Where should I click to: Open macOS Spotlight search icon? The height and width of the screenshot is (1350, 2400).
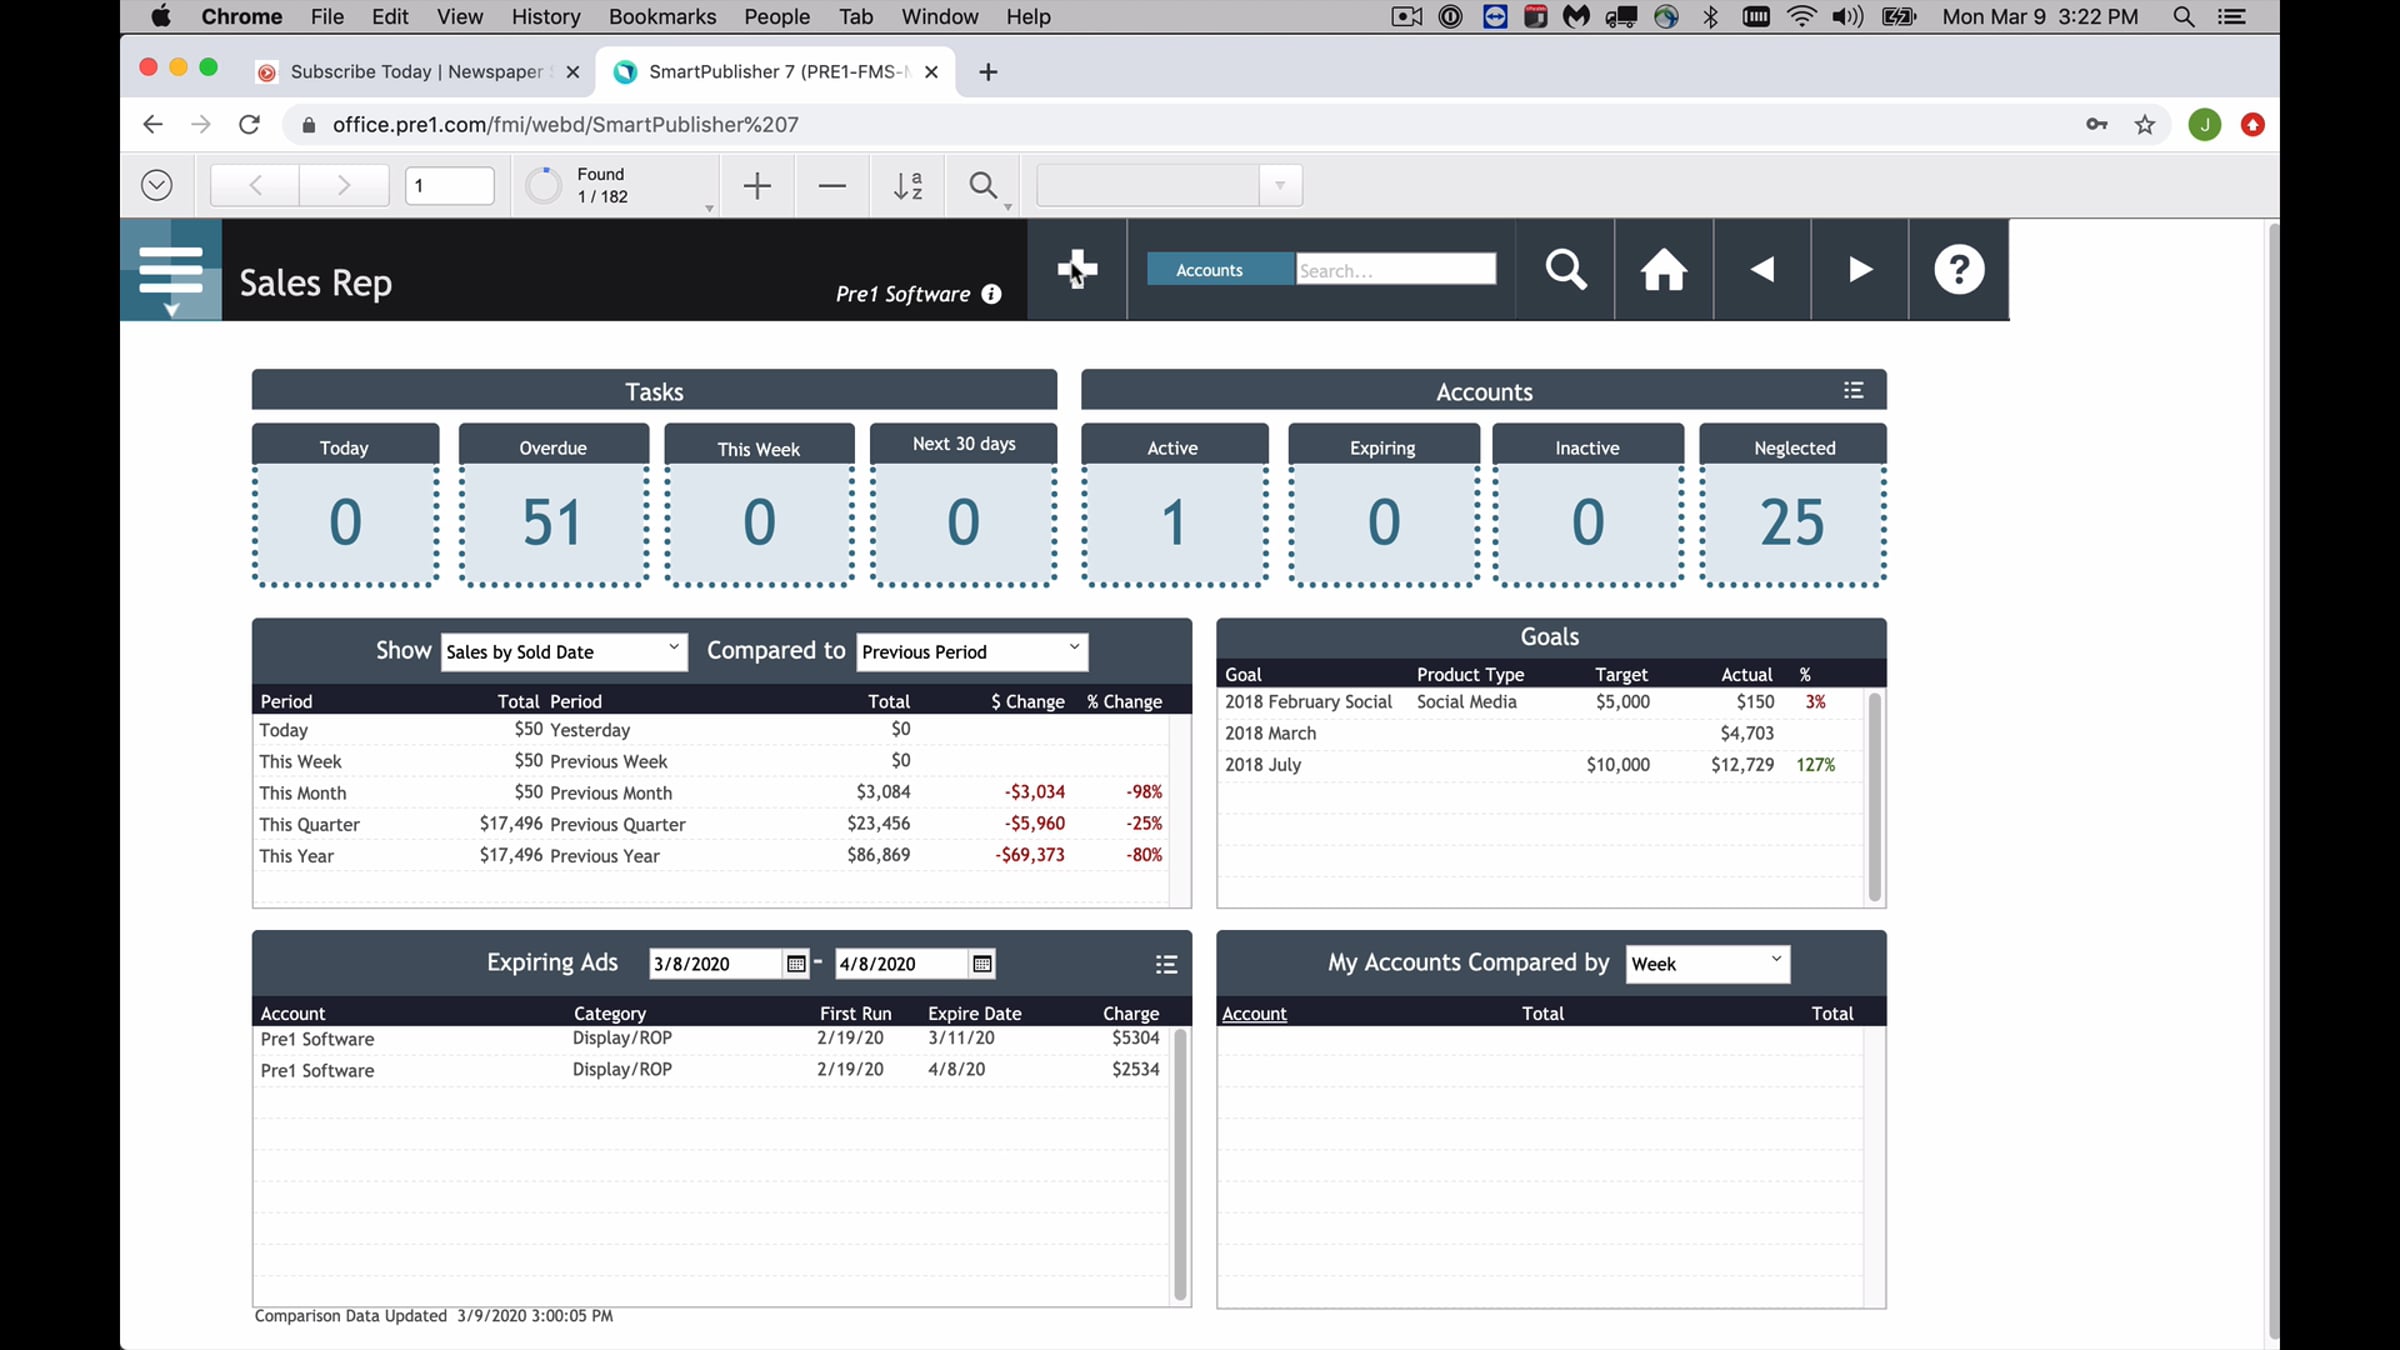(2184, 17)
